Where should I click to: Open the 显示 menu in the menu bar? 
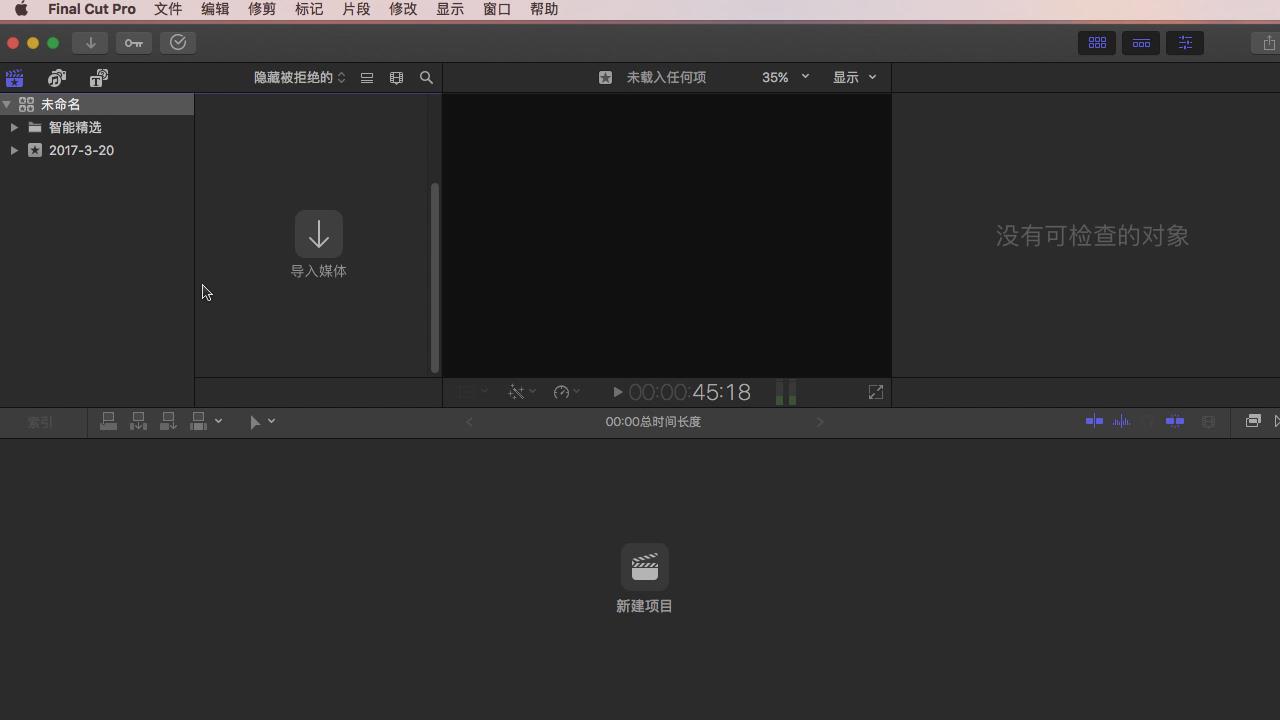coord(450,9)
